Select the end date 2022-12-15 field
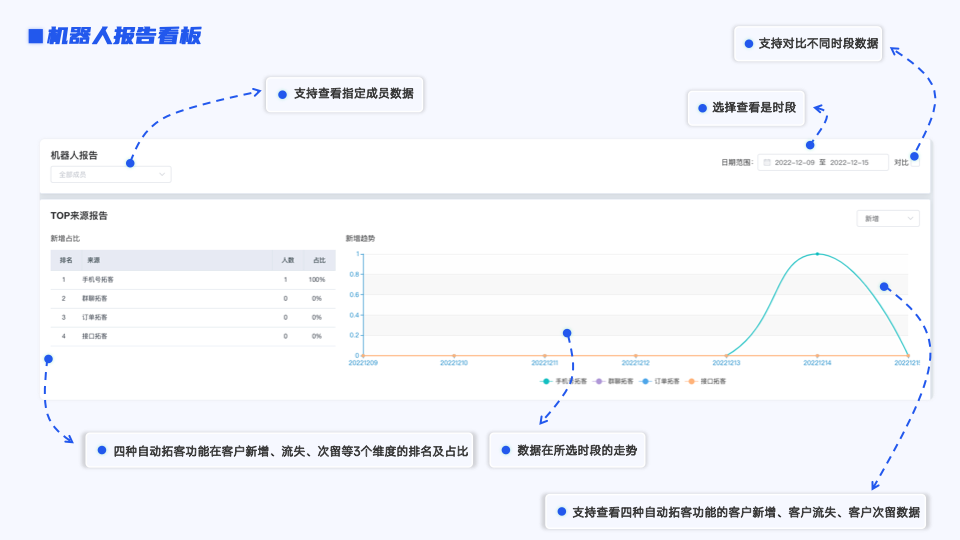The image size is (960, 540). pyautogui.click(x=850, y=162)
